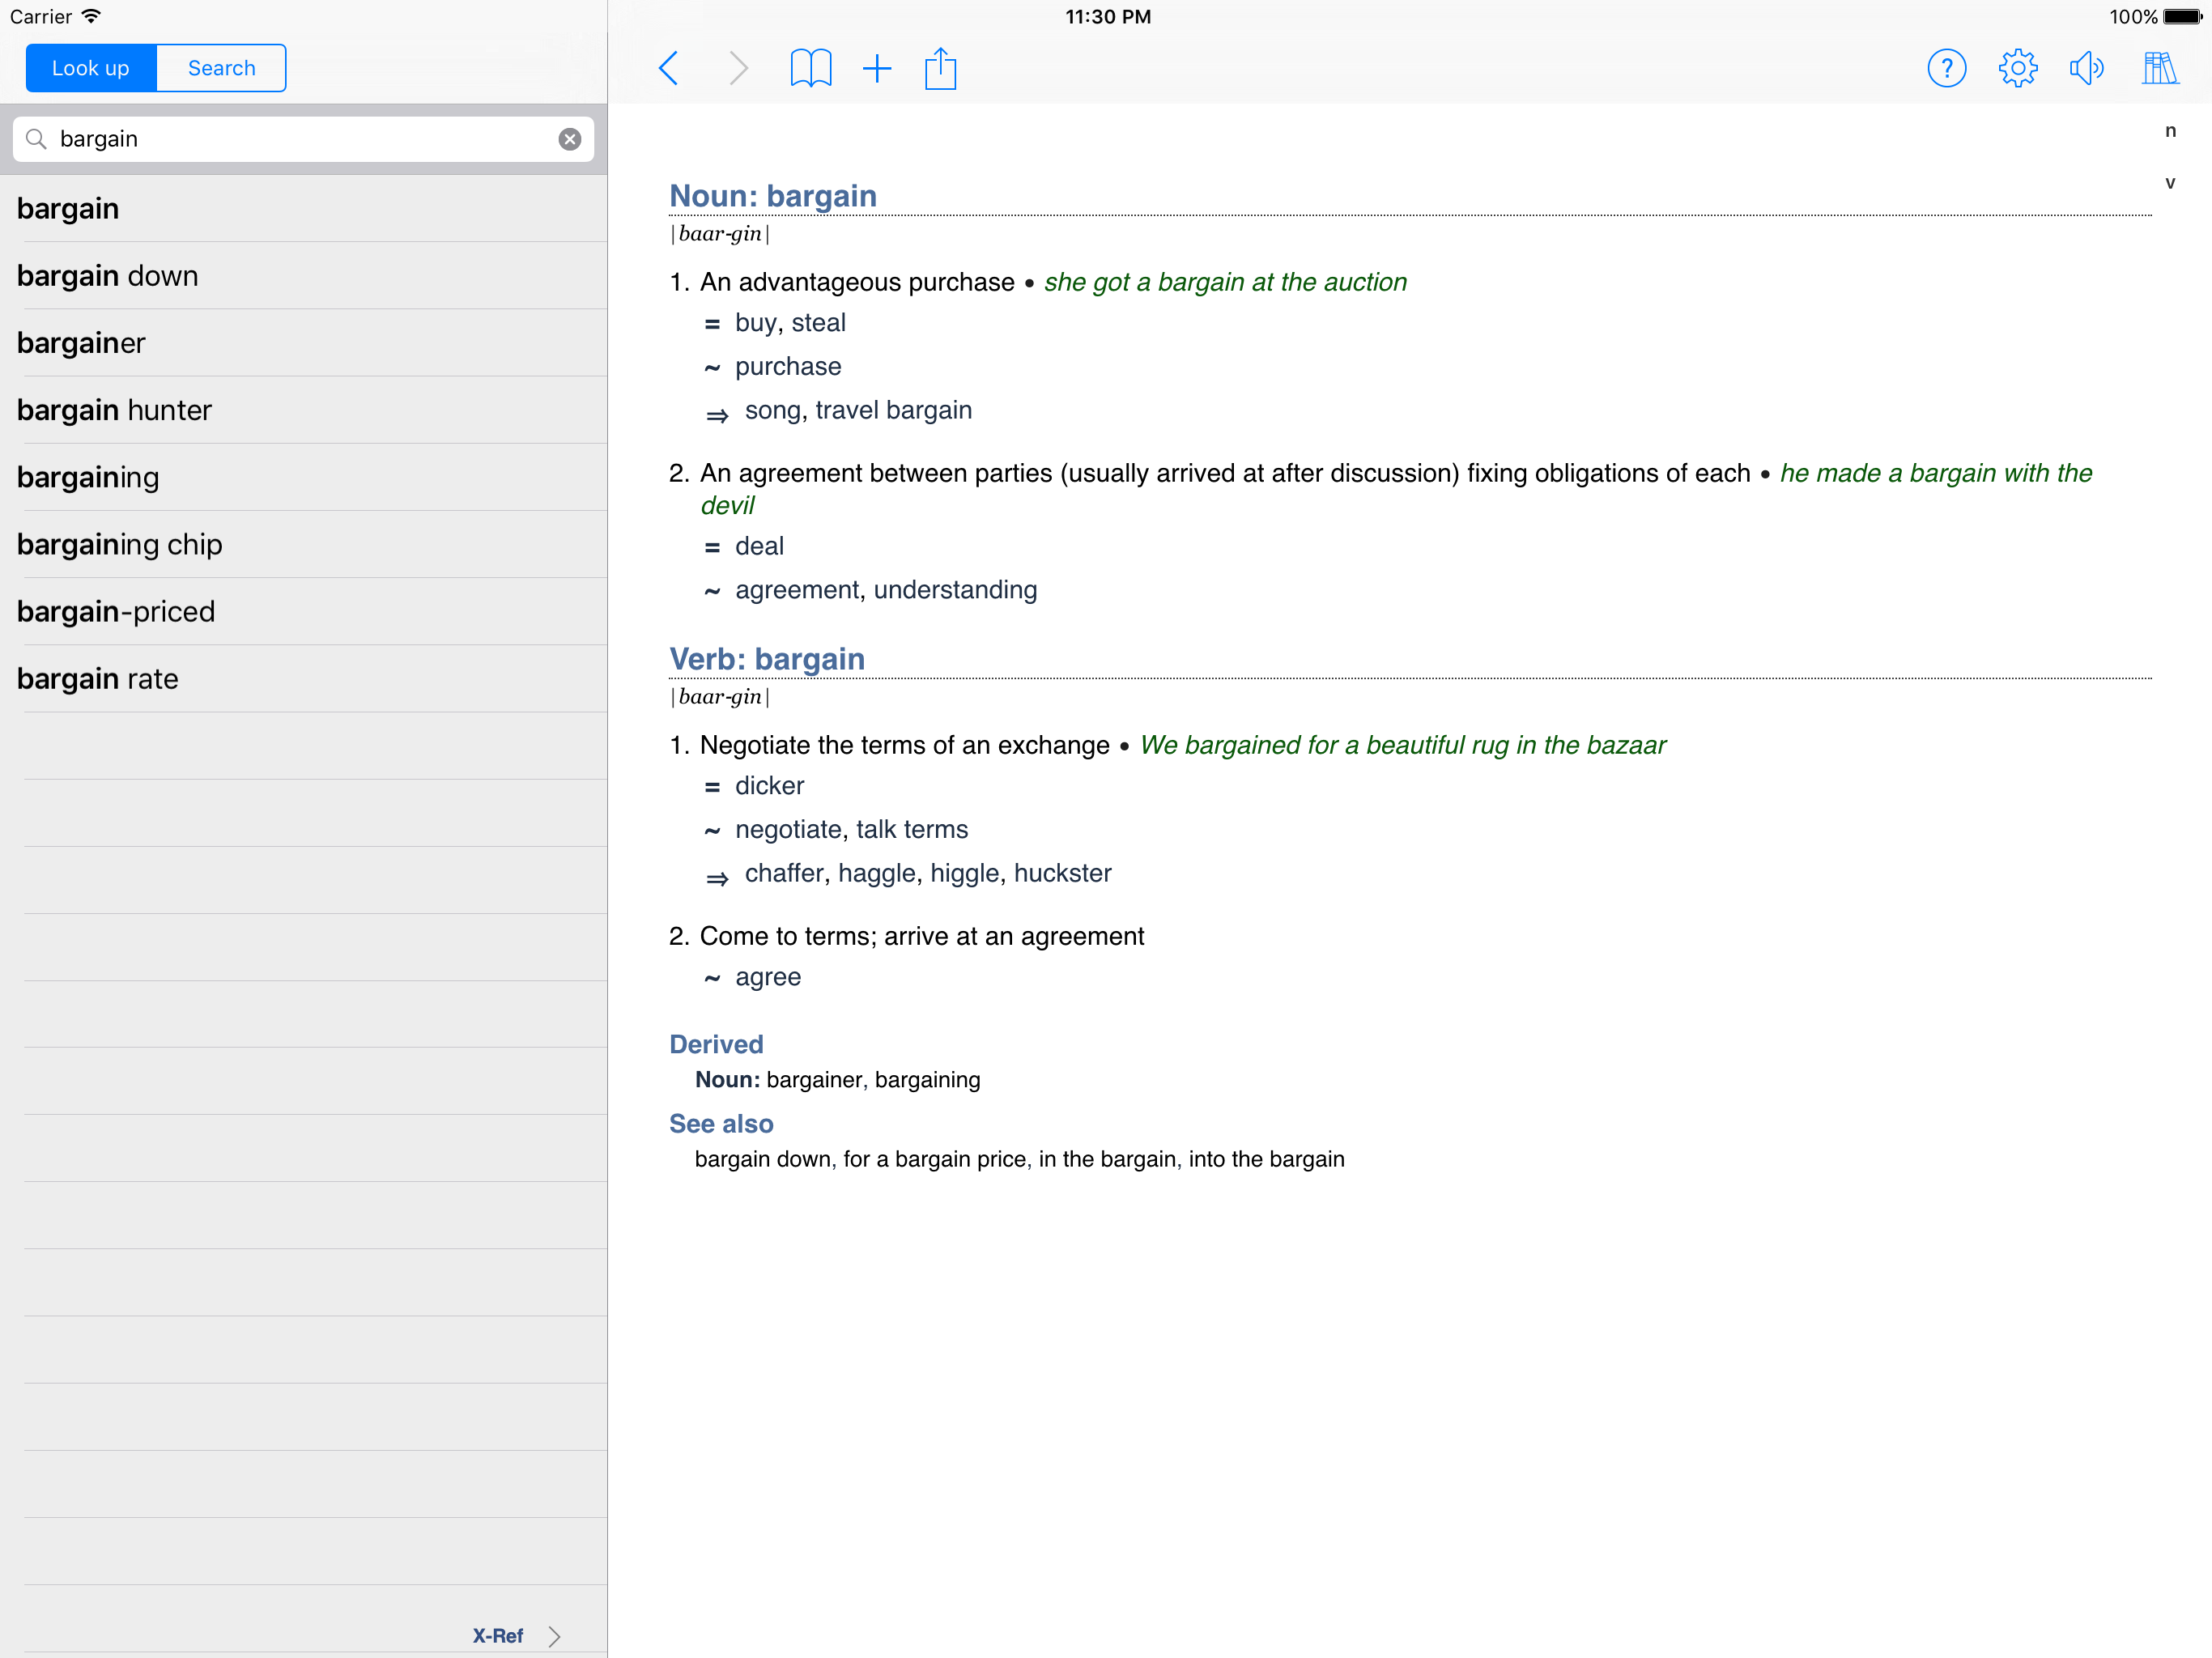Click the forward navigation arrow
Image resolution: width=2212 pixels, height=1658 pixels.
738,68
